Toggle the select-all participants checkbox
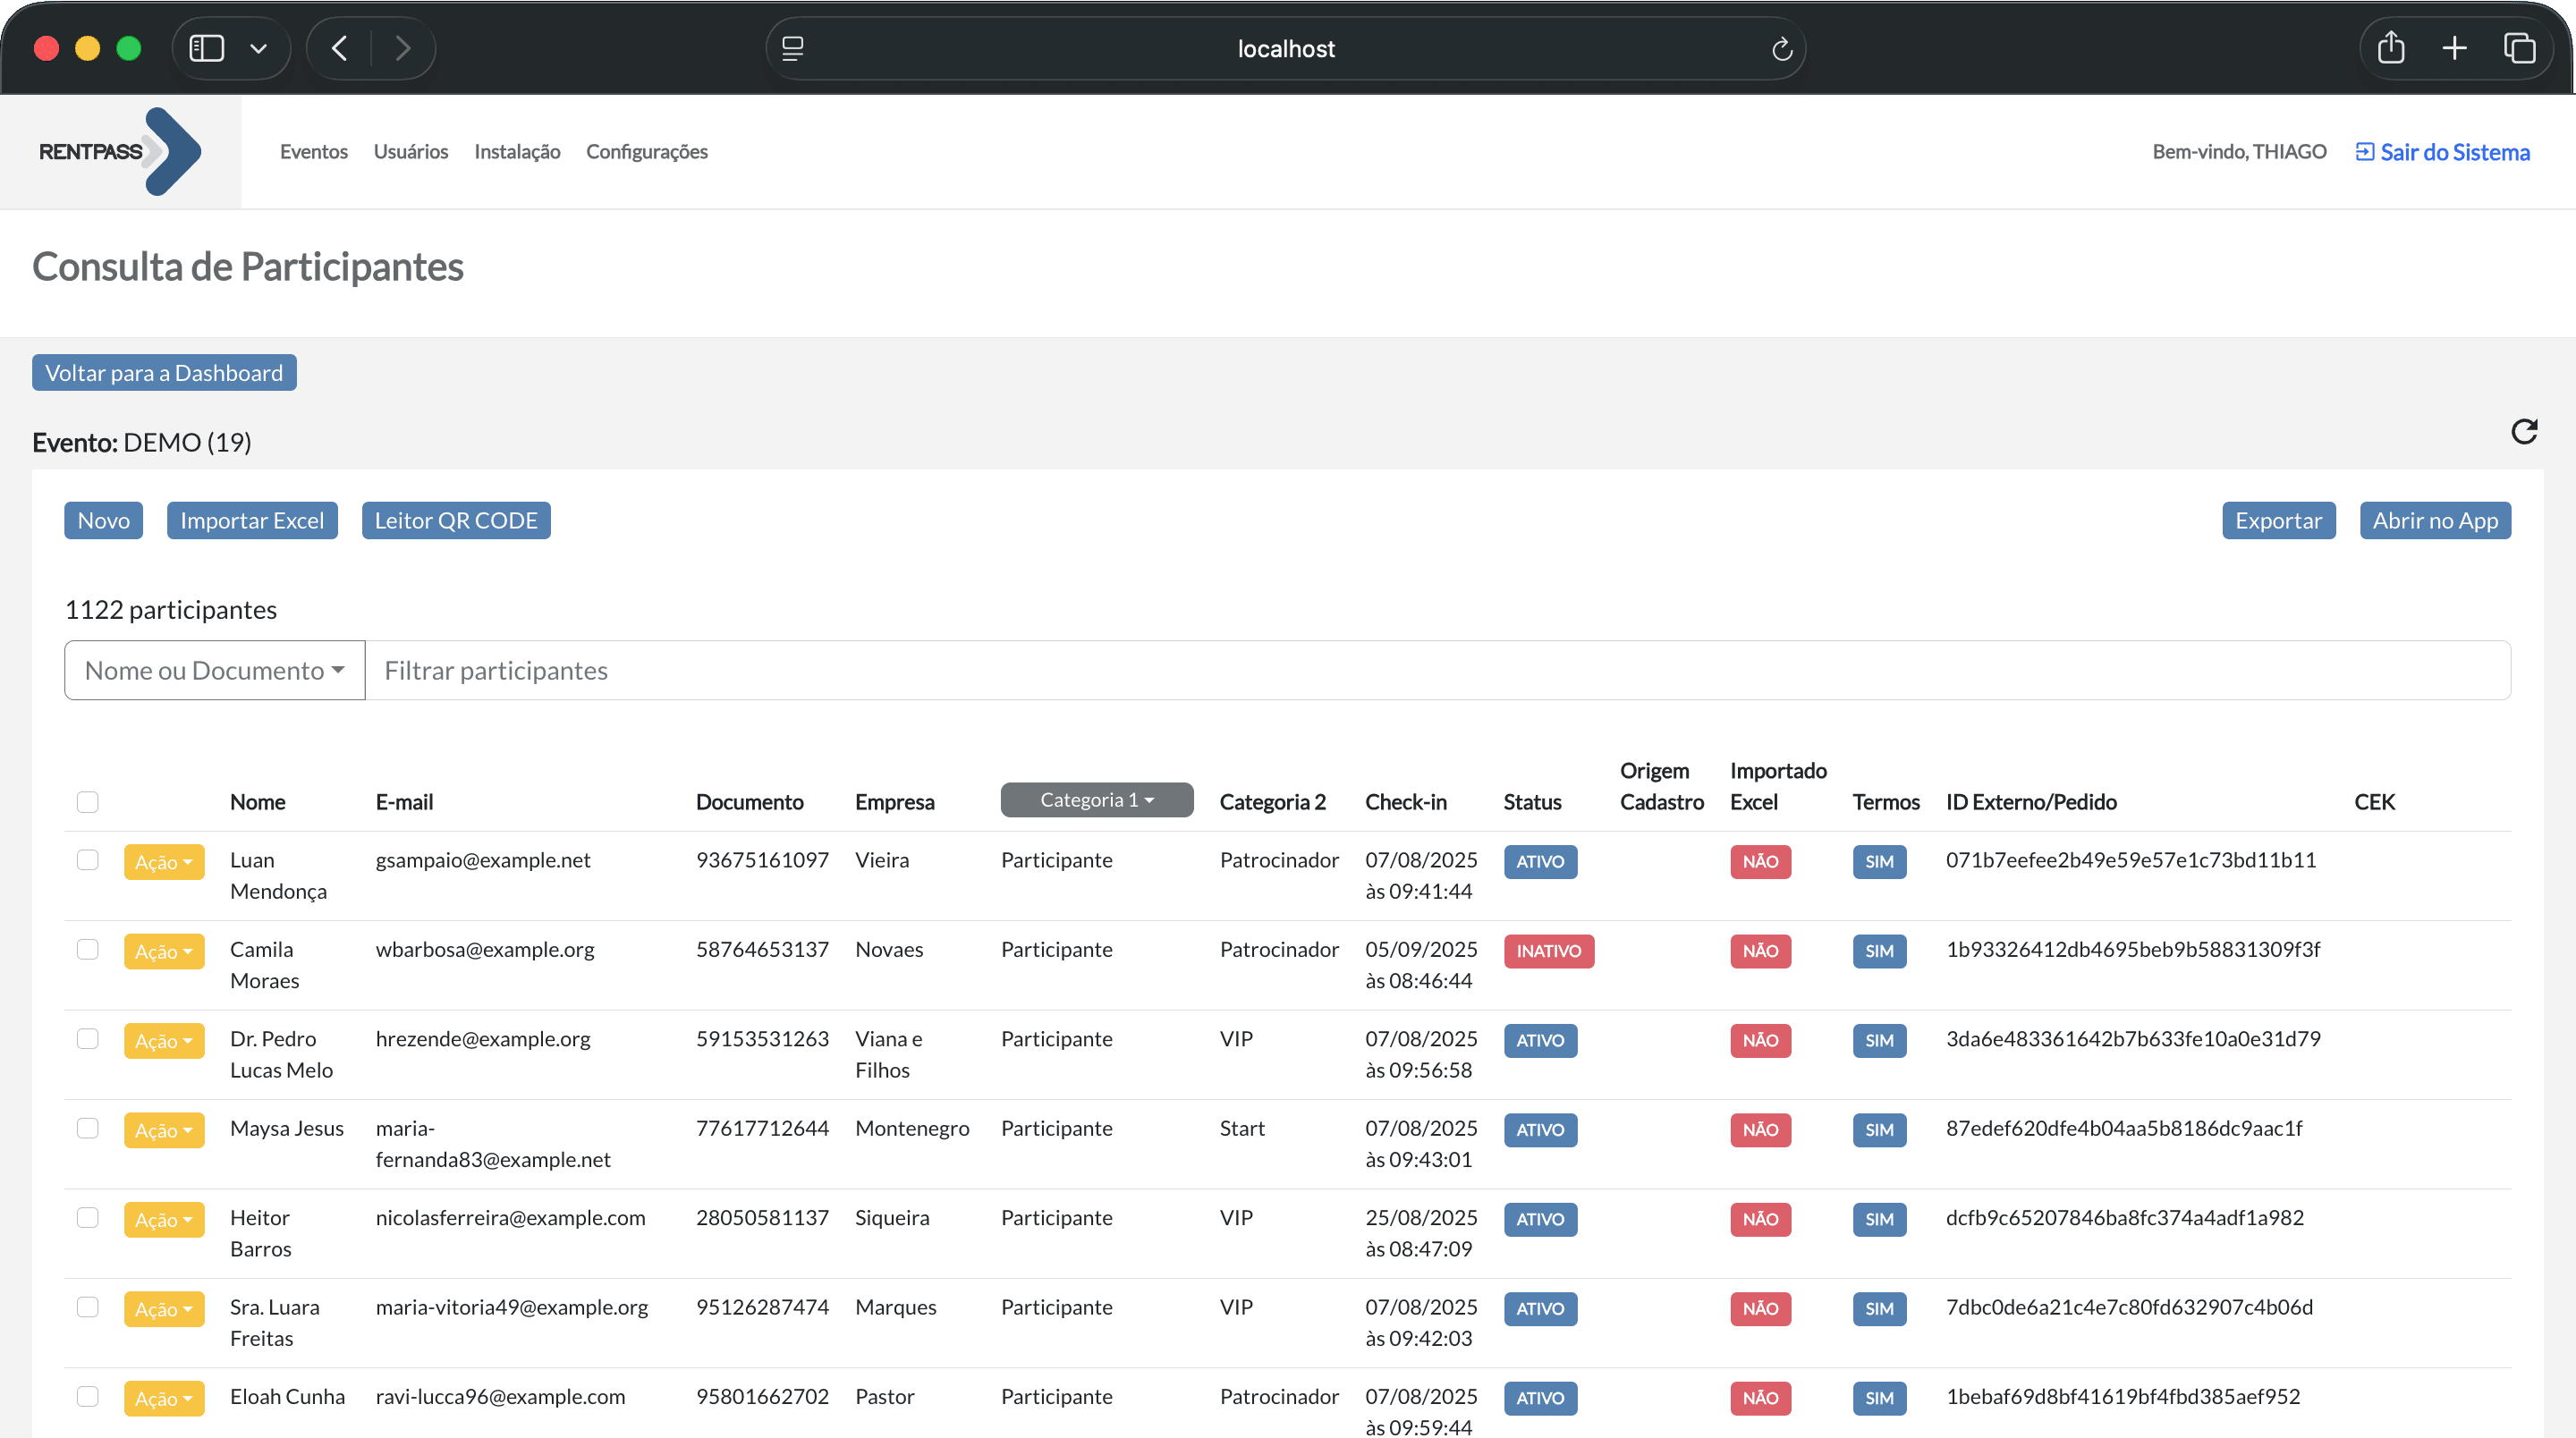Screen dimensions: 2576x1438 [88, 801]
